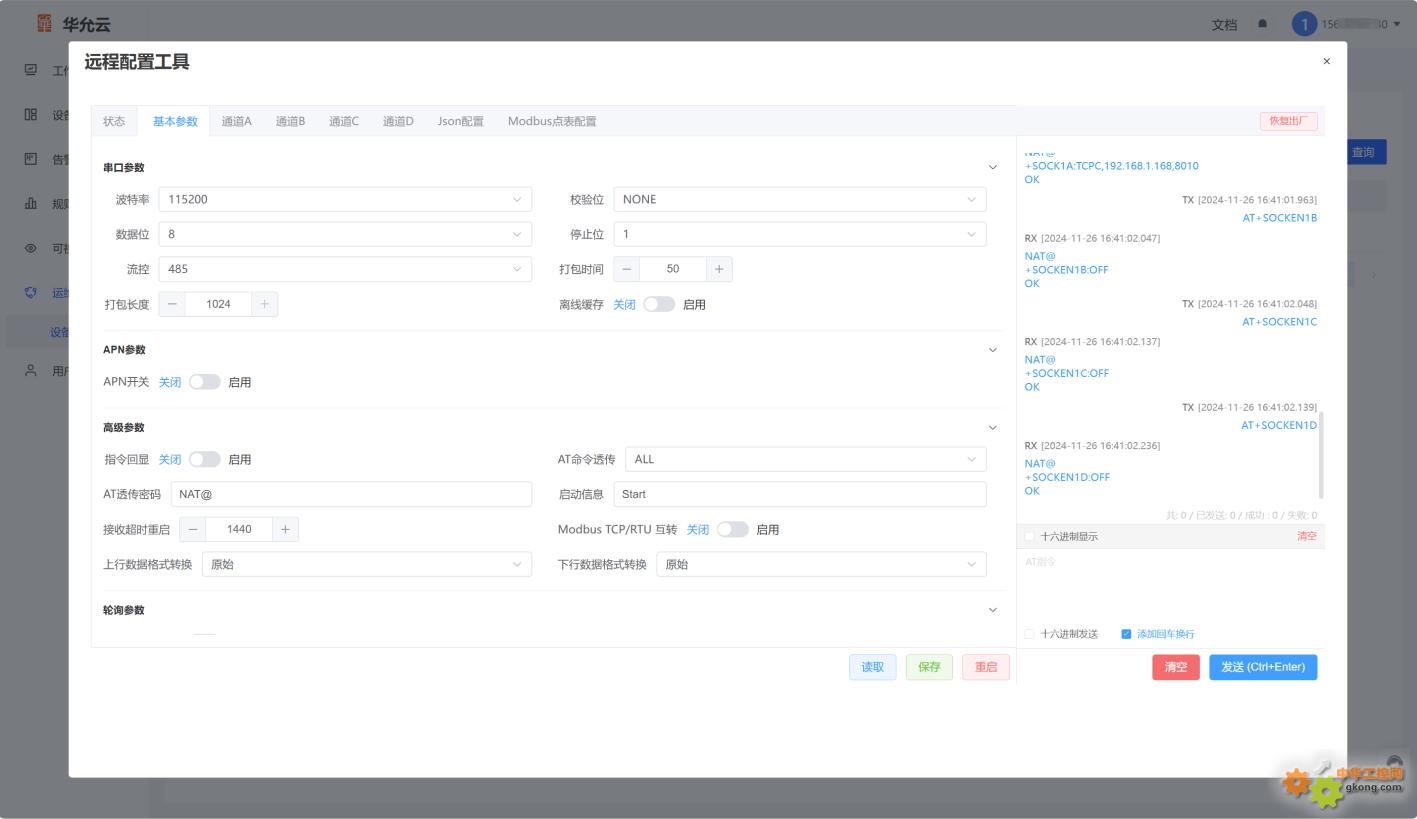Click the plus icon for 接收超时重启
The height and width of the screenshot is (819, 1417).
pyautogui.click(x=285, y=529)
